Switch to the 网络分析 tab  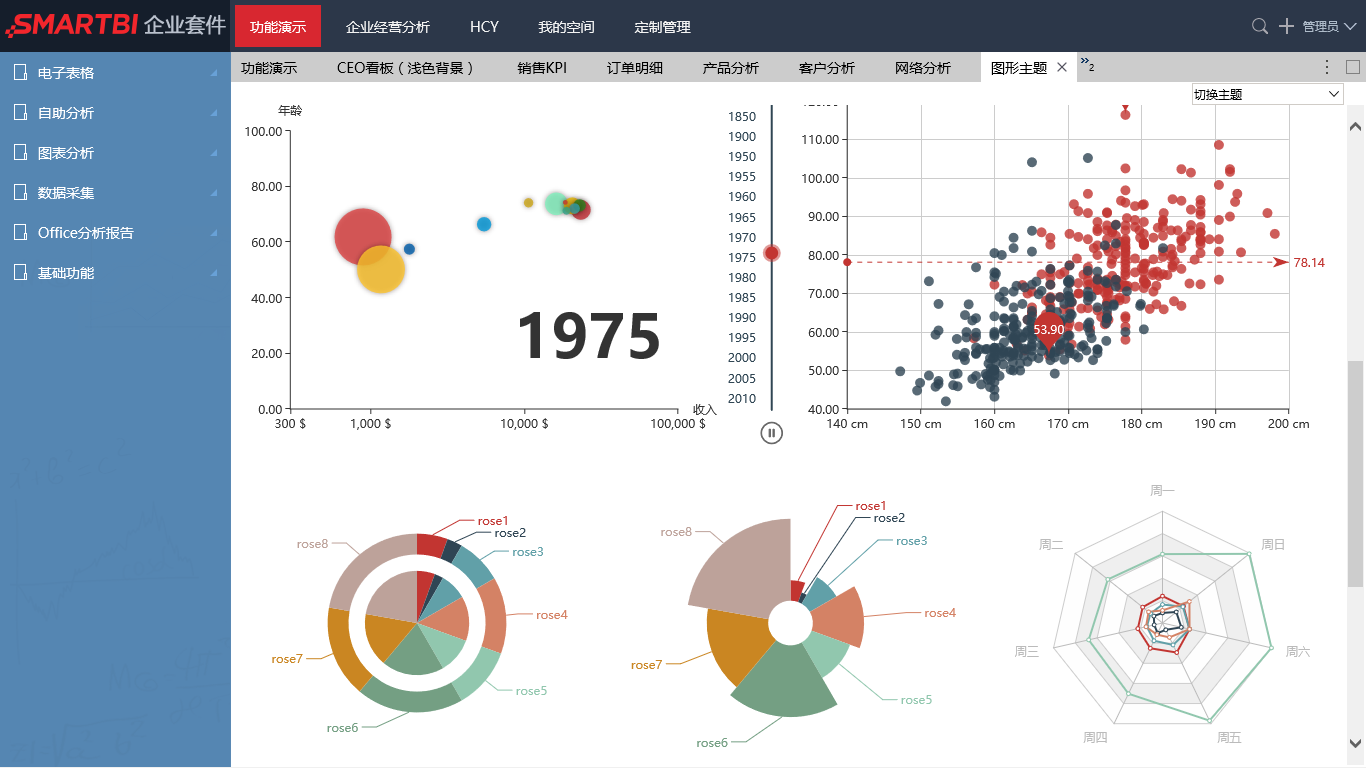(923, 68)
